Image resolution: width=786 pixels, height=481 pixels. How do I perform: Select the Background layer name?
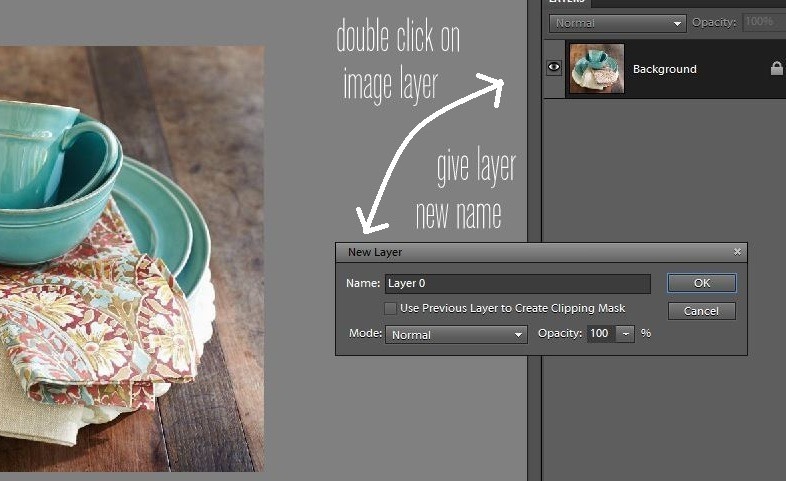[665, 69]
